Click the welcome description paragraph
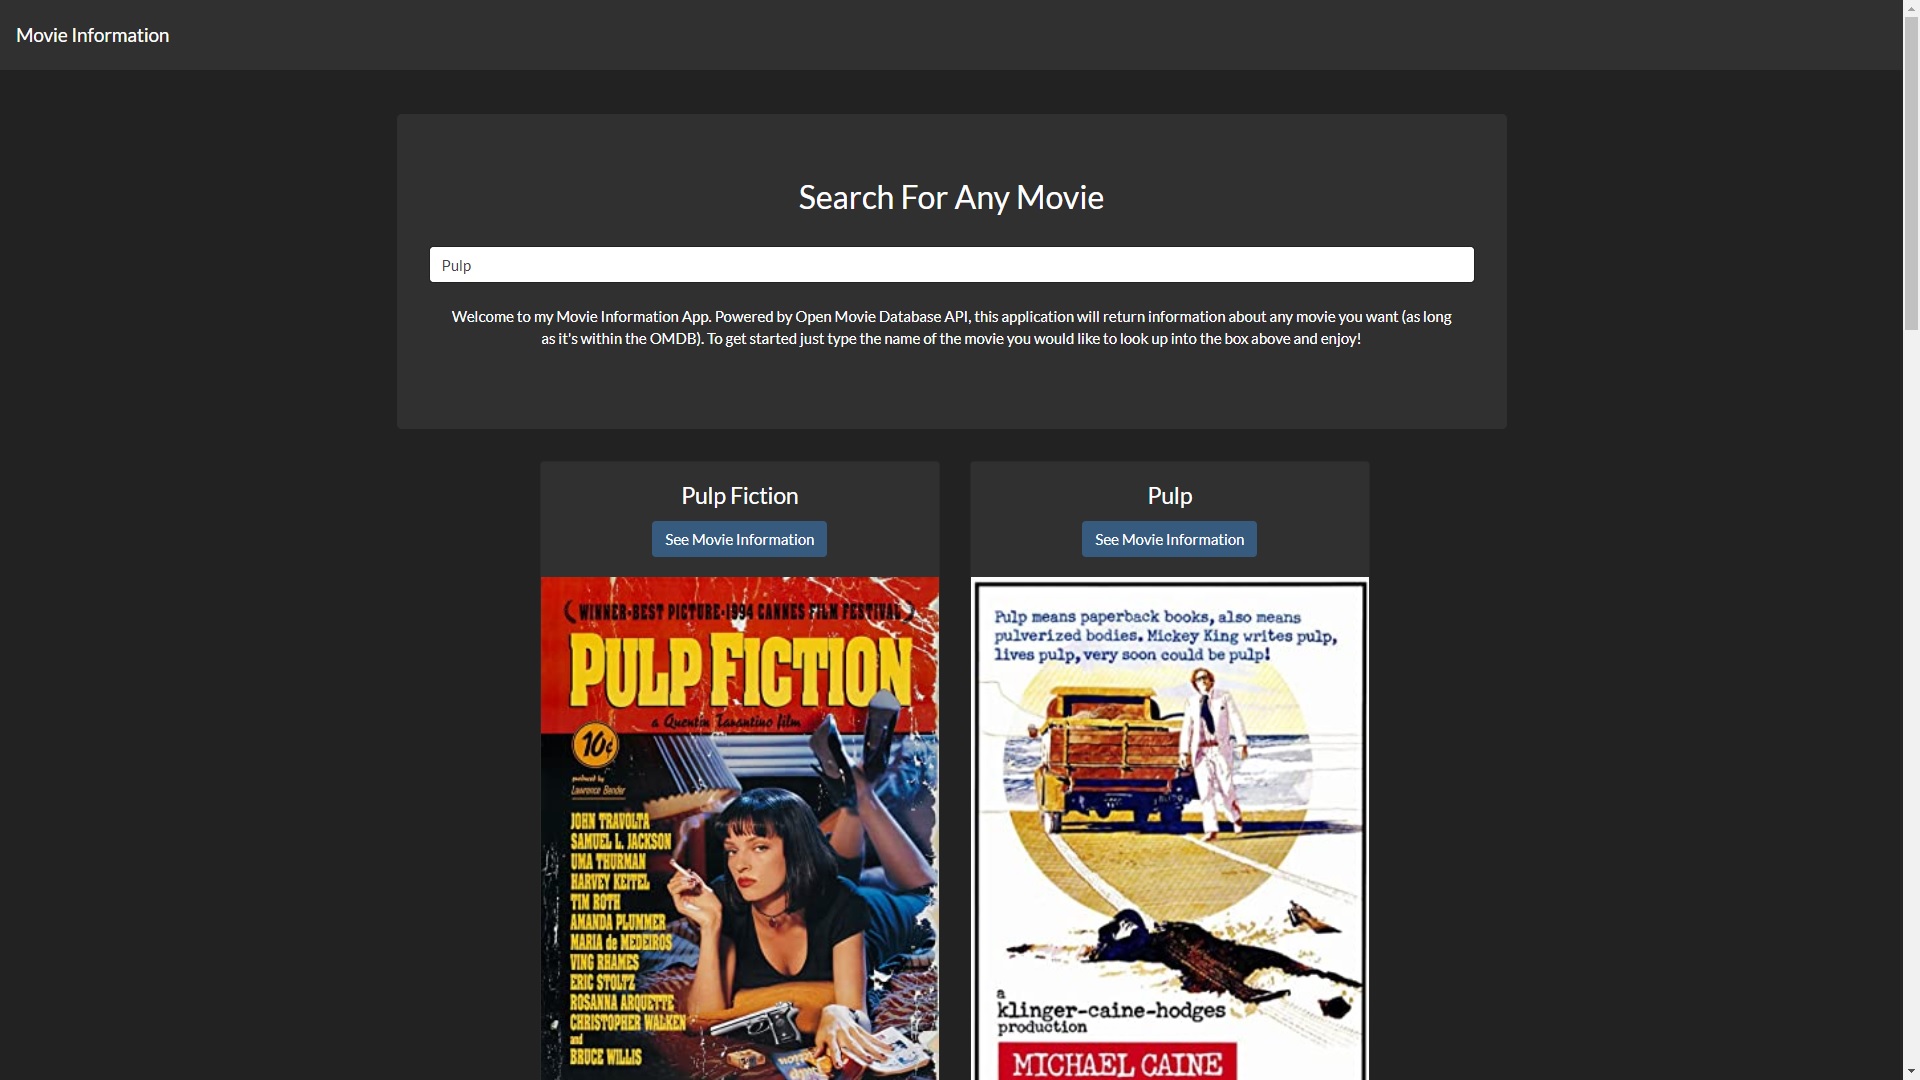This screenshot has width=1920, height=1080. tap(951, 327)
